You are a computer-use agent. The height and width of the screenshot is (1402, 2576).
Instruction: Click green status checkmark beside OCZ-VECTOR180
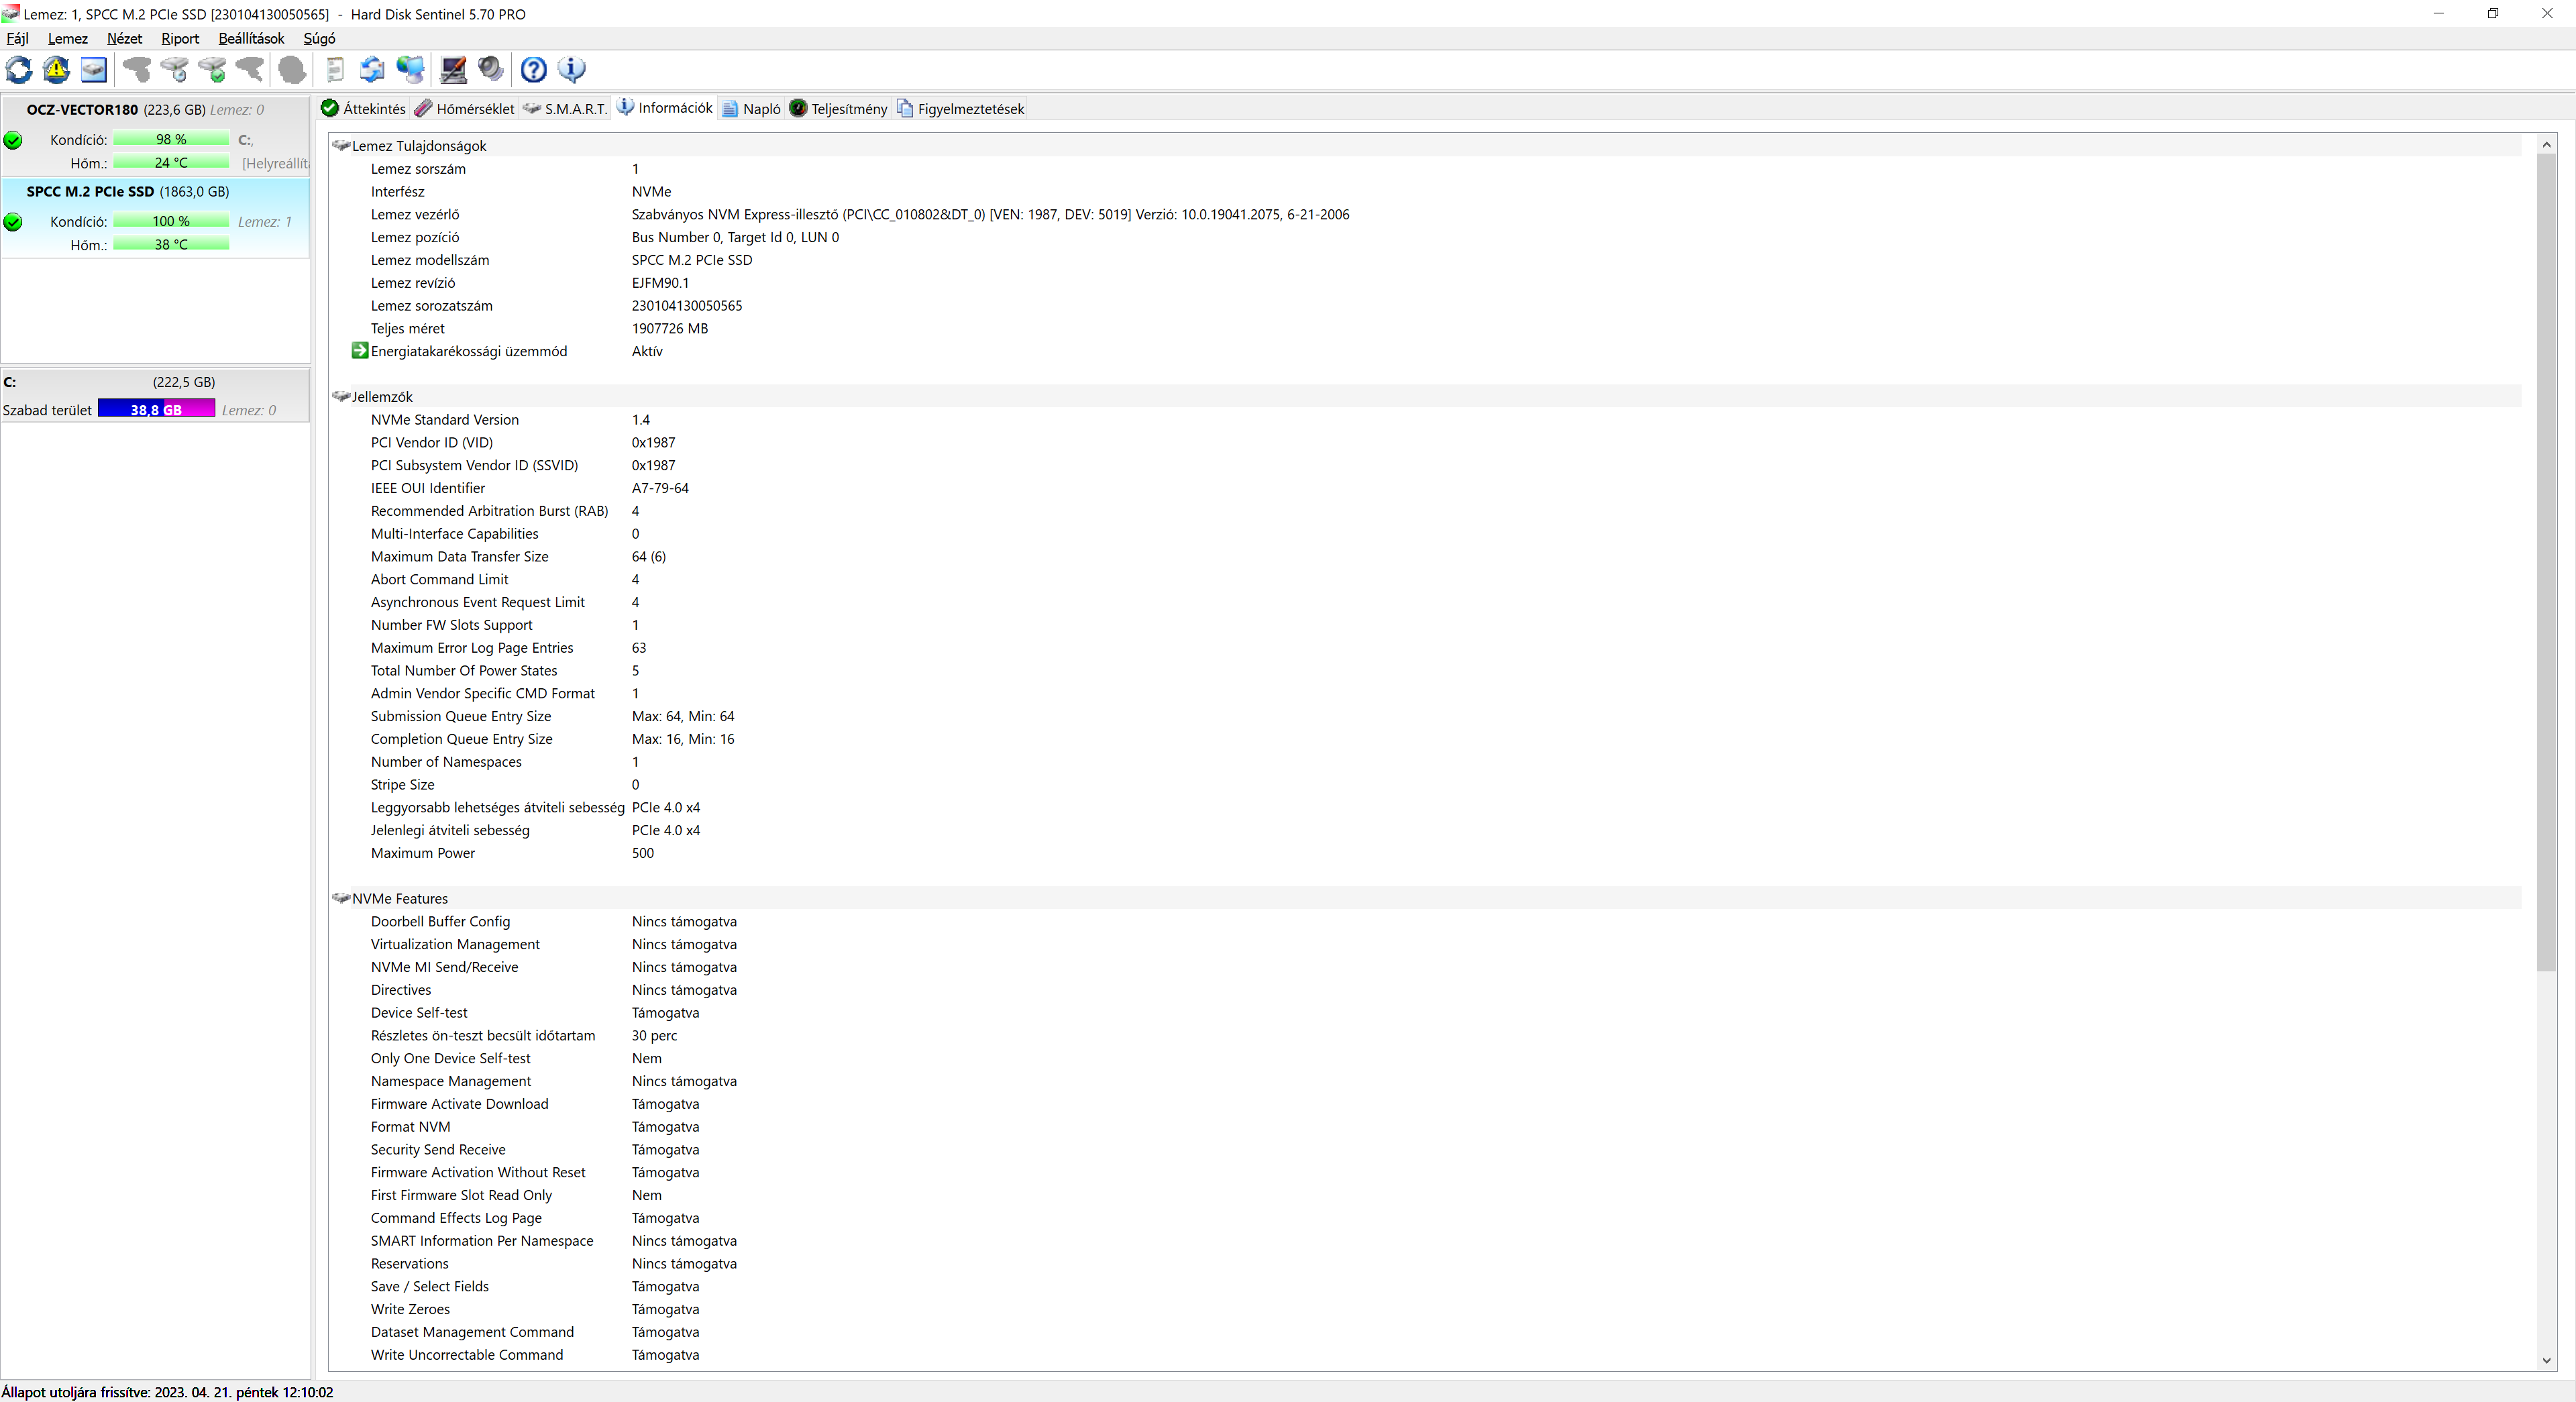click(13, 140)
